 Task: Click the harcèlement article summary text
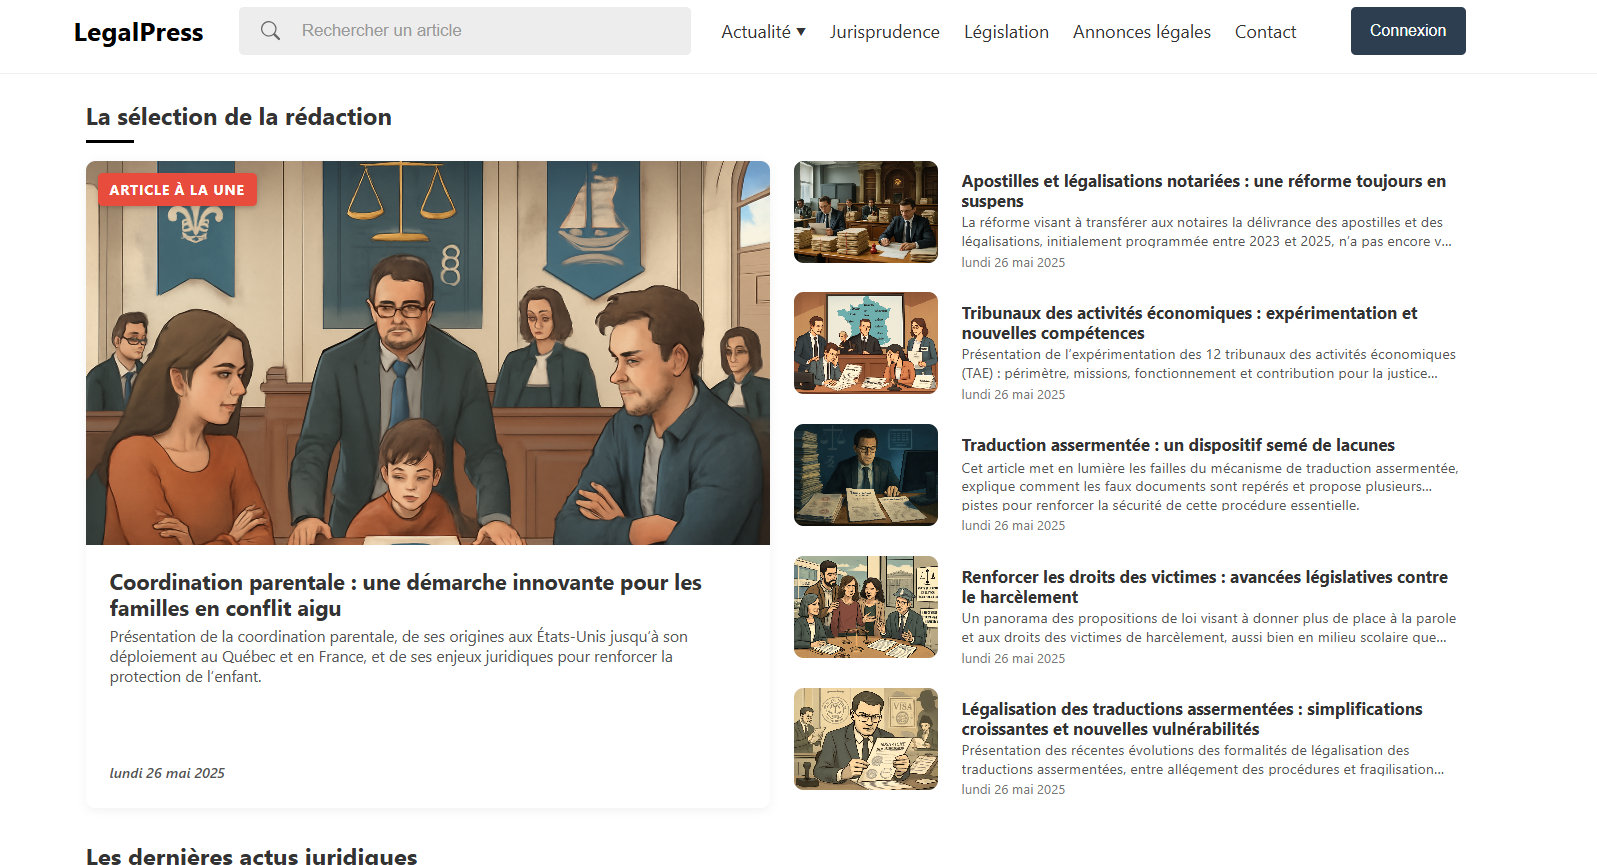[1209, 628]
